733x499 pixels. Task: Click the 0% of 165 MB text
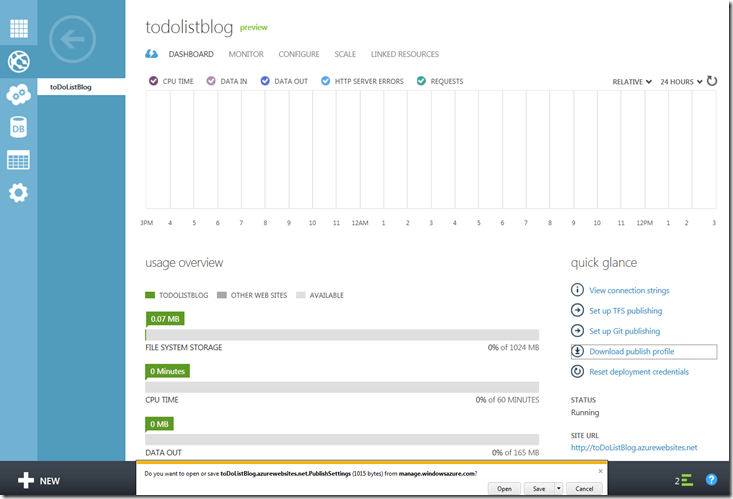(x=515, y=453)
